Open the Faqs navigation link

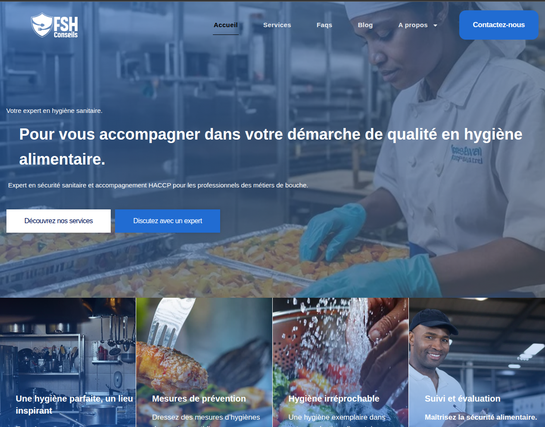point(324,25)
